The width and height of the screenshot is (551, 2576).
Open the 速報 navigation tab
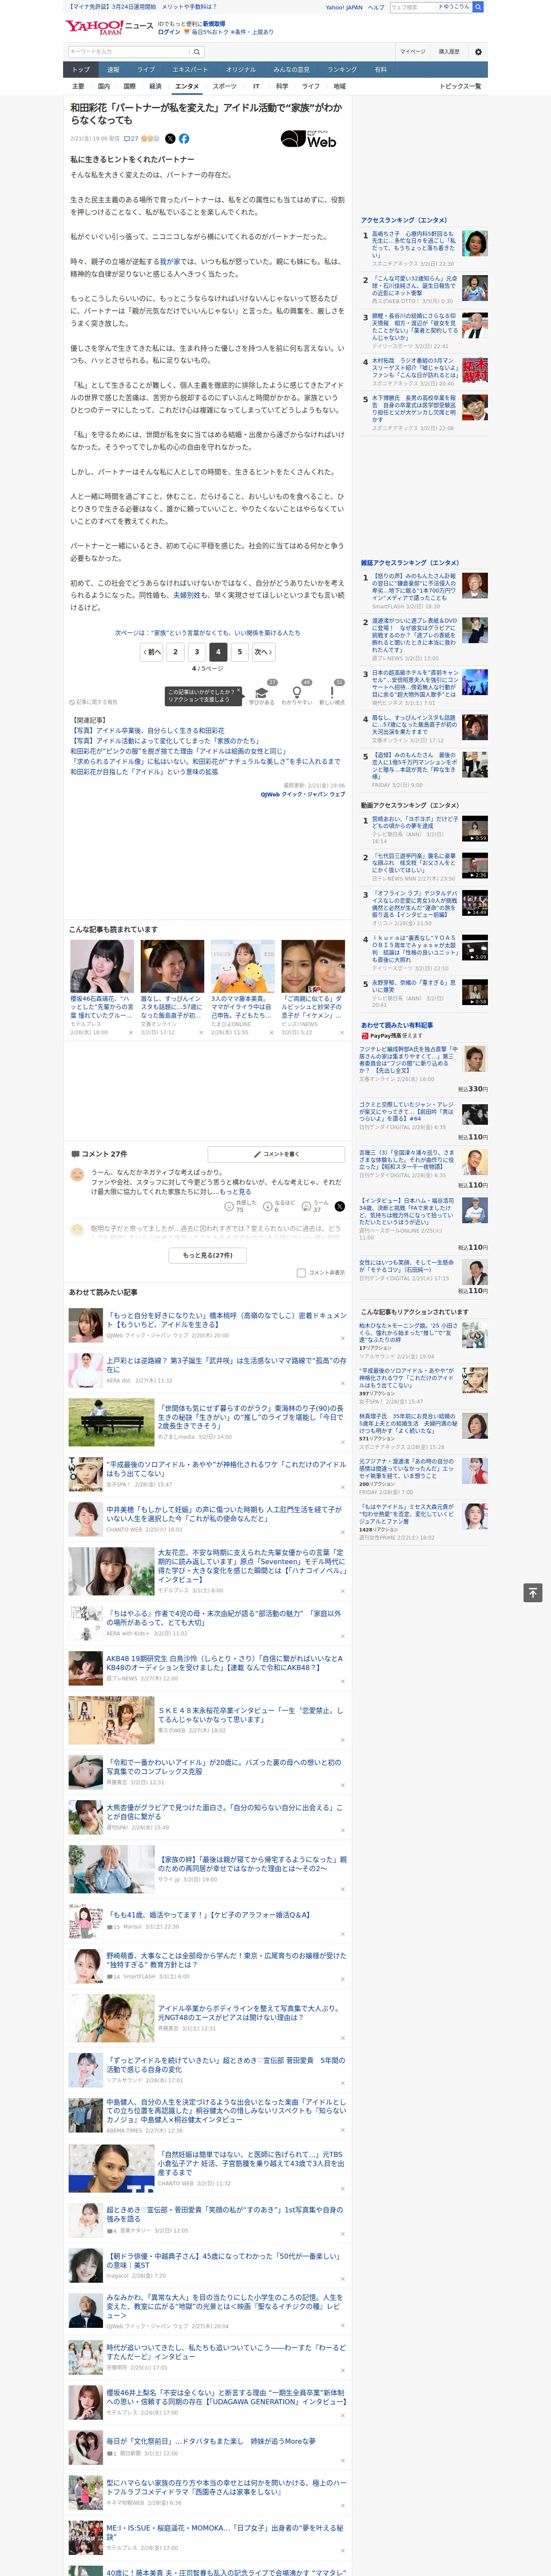click(x=113, y=69)
